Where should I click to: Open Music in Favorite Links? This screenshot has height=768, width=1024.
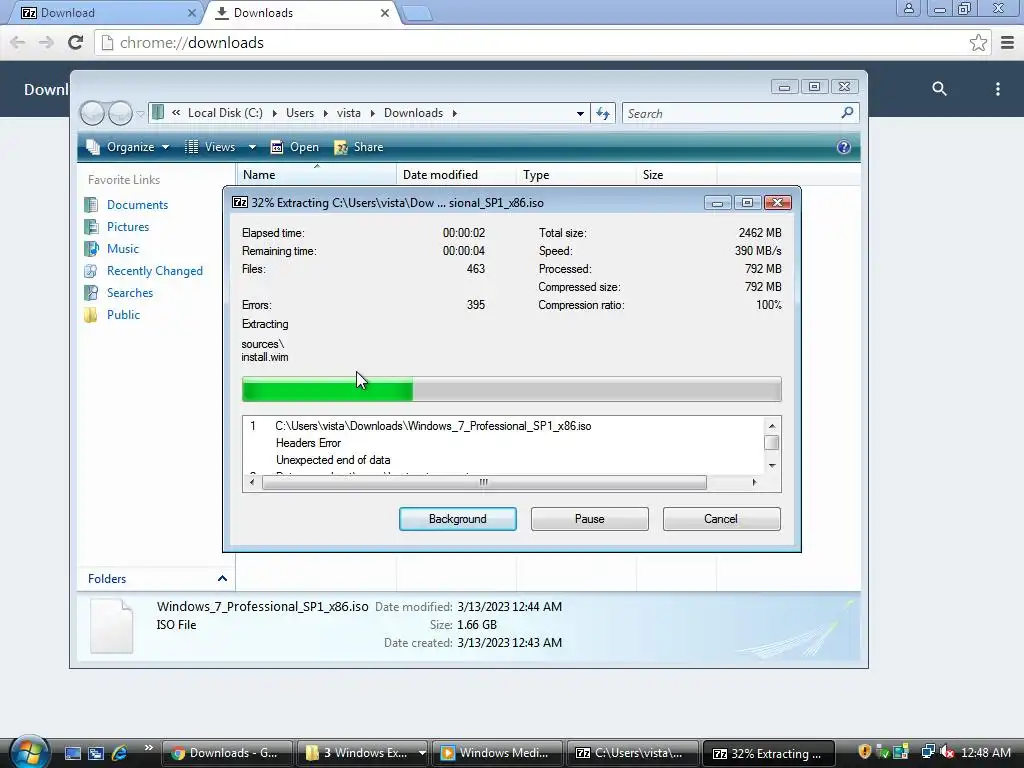click(123, 249)
